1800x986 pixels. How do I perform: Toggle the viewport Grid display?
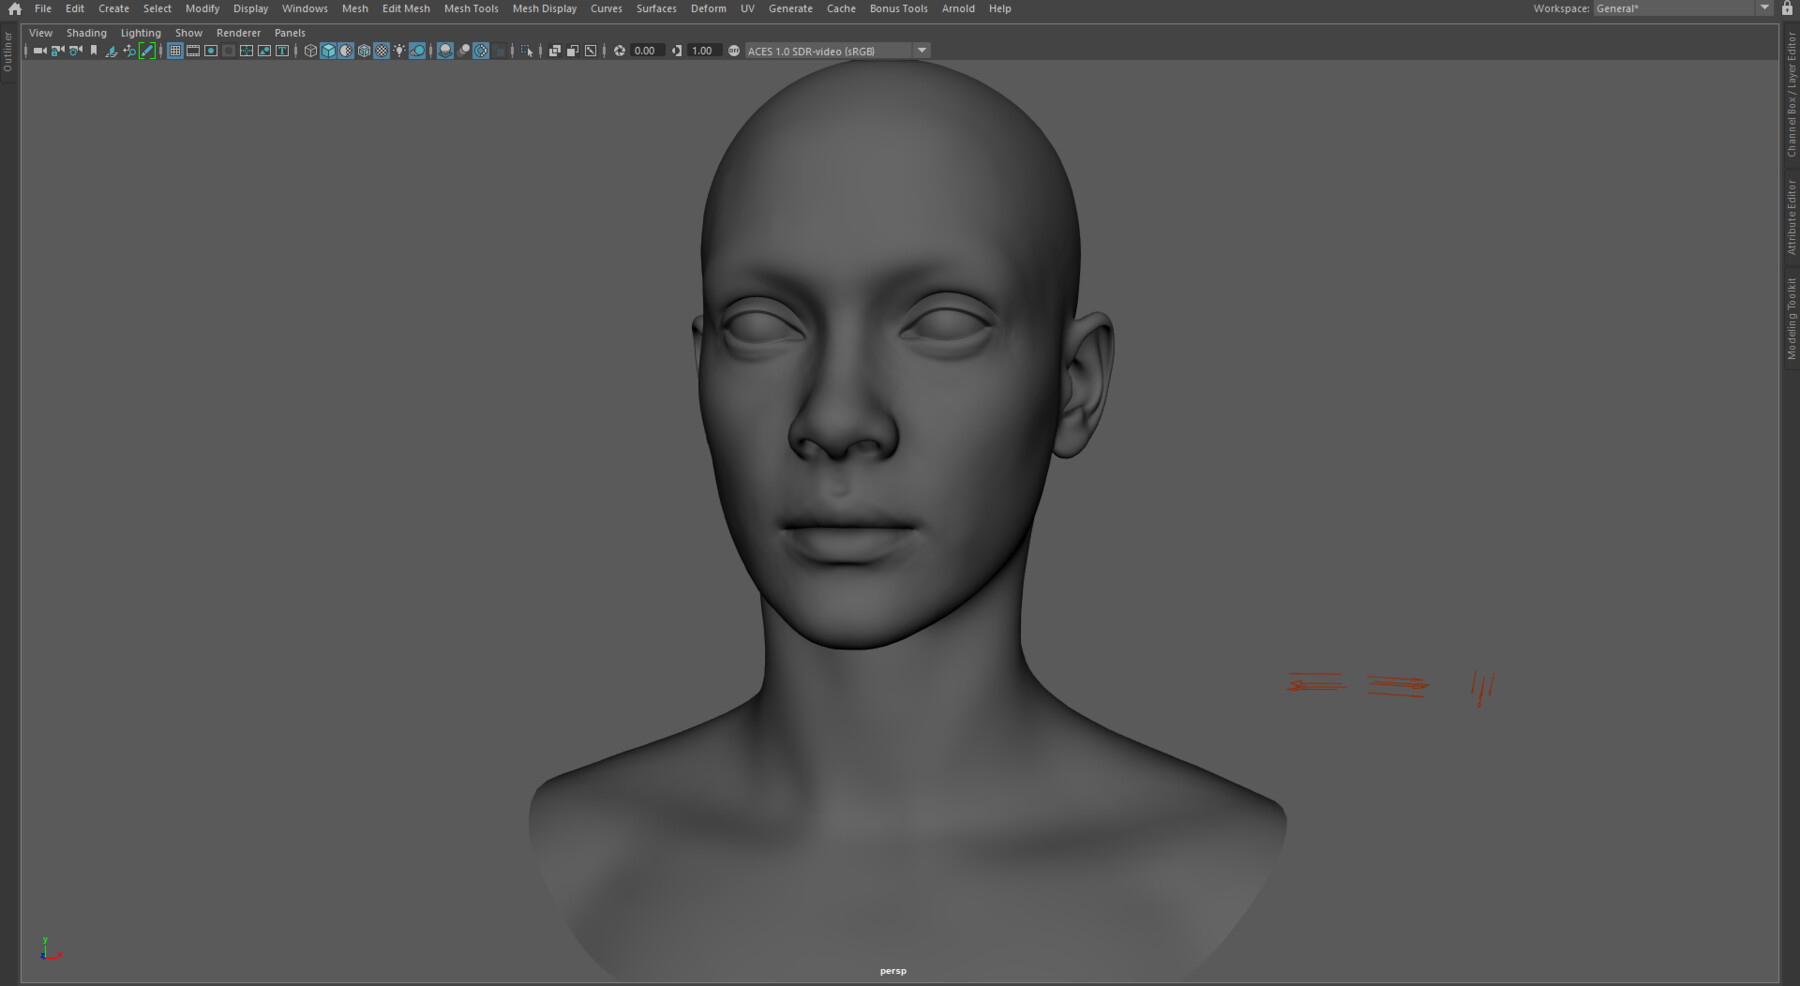click(x=175, y=51)
